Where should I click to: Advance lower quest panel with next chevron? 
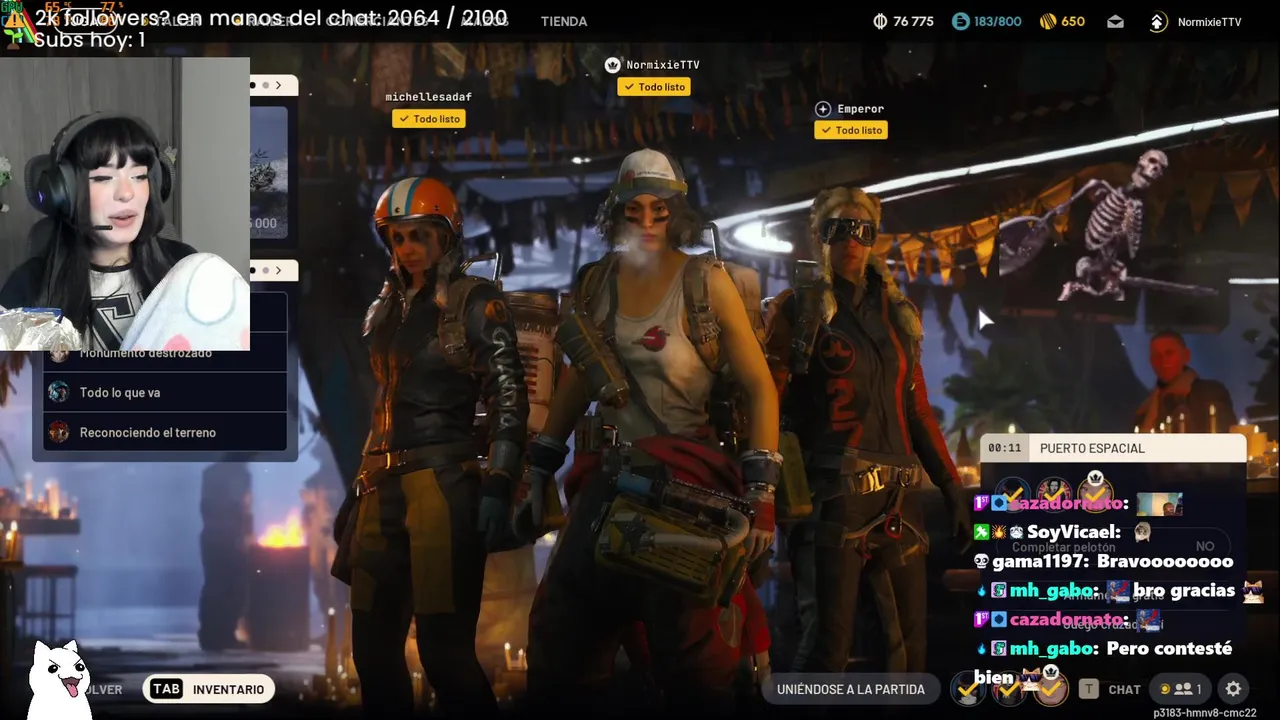click(279, 270)
